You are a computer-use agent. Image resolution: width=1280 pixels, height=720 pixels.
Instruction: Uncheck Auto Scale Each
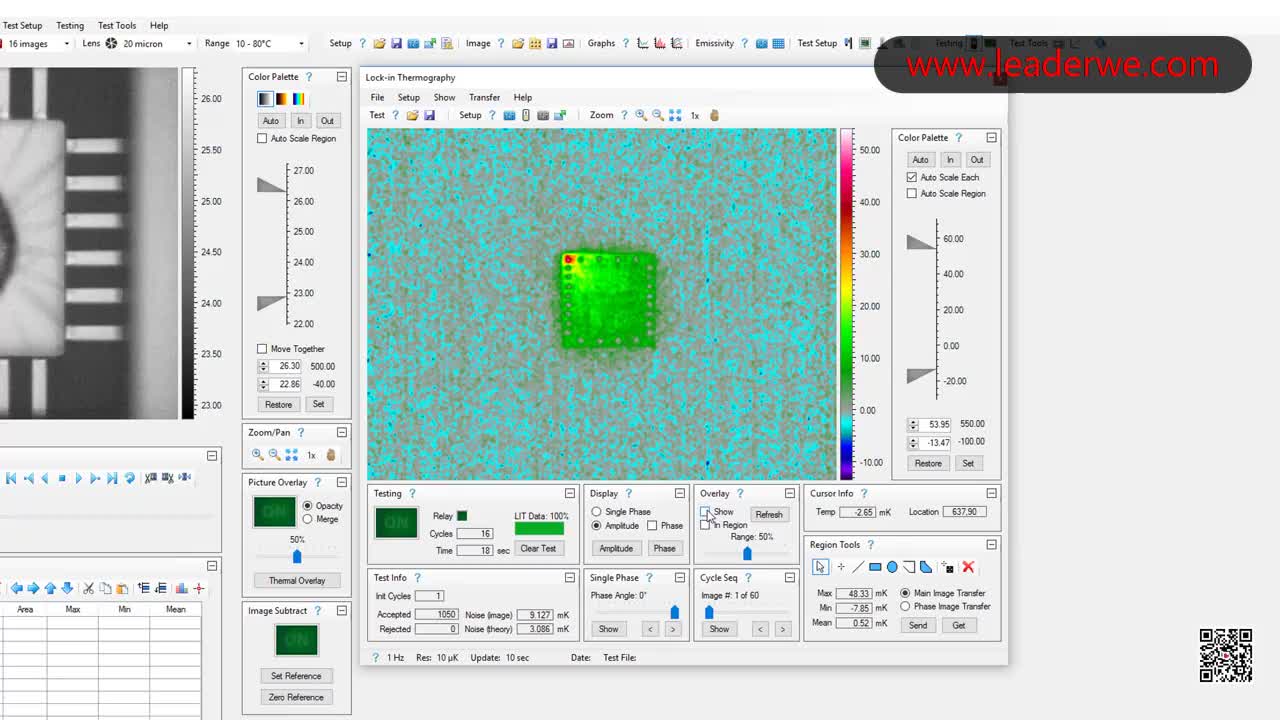tap(912, 177)
